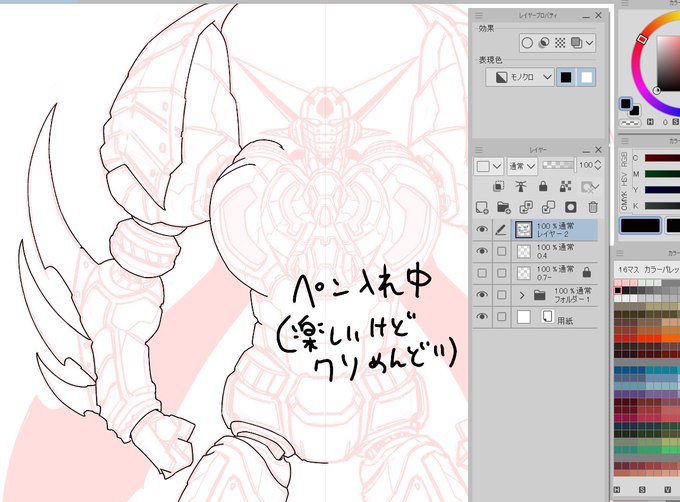Toggle the black drawing color button
Screen dimensions: 680x502
click(566, 77)
